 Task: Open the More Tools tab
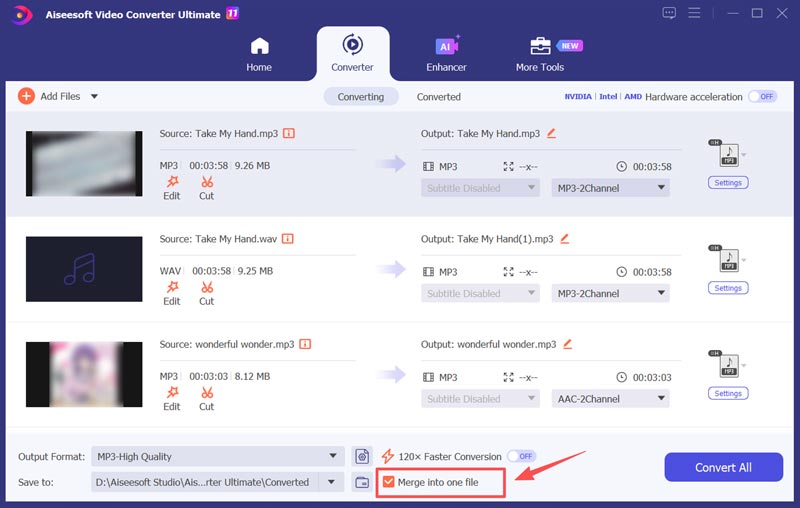tap(540, 54)
